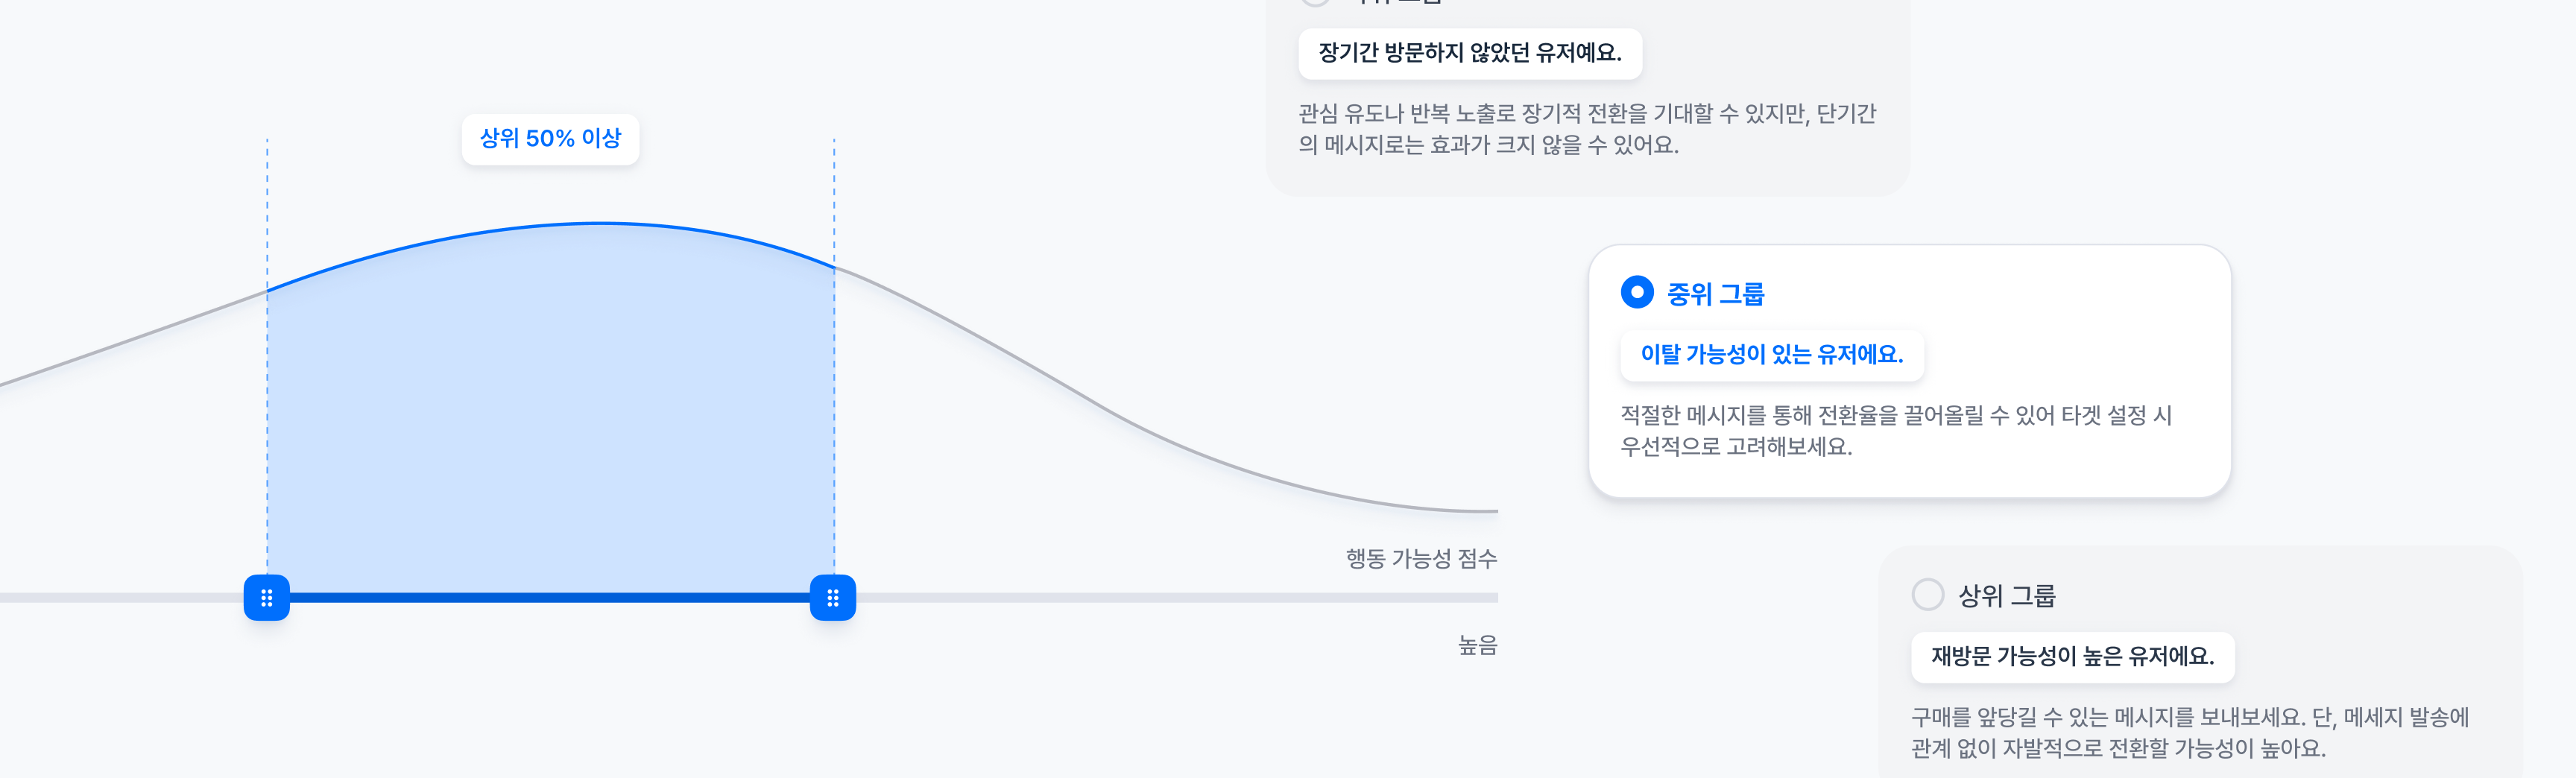Select the 중위 그룹 radio button

[1637, 293]
